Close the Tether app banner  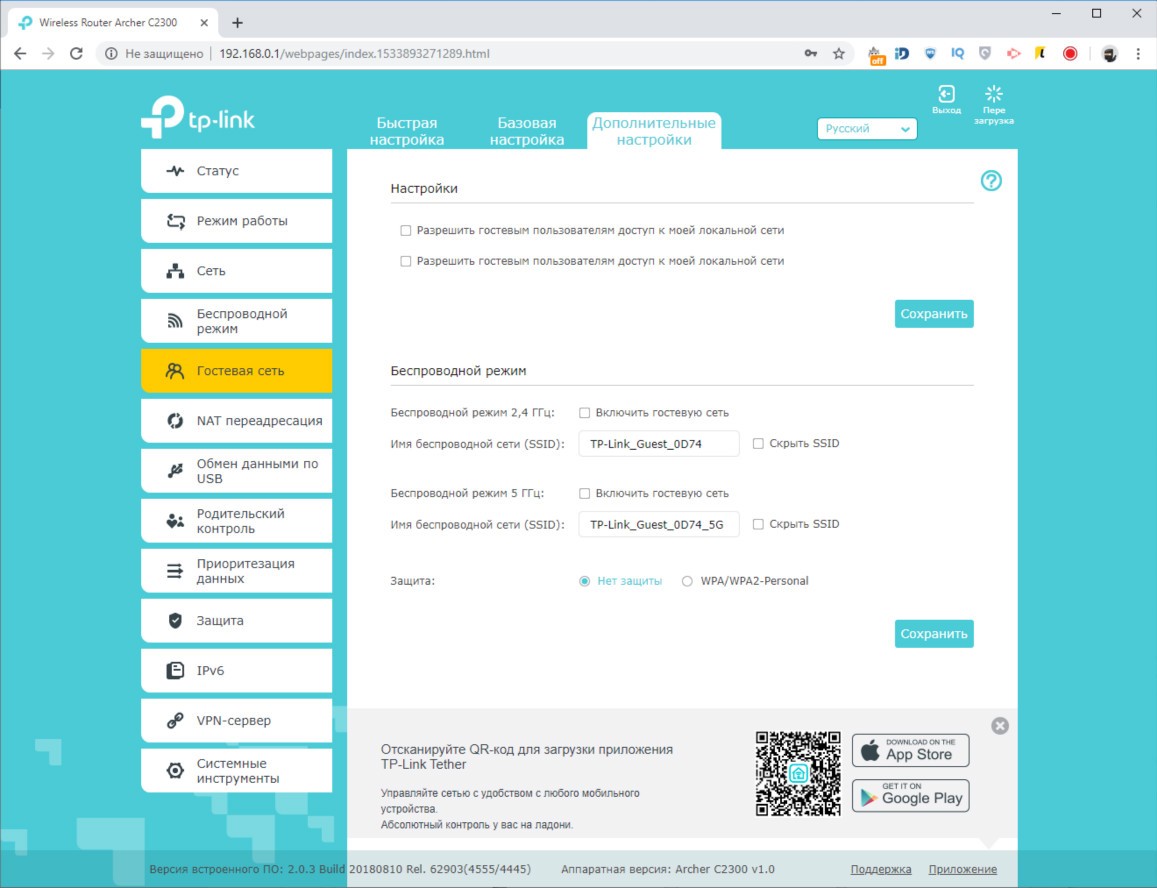tap(1000, 726)
